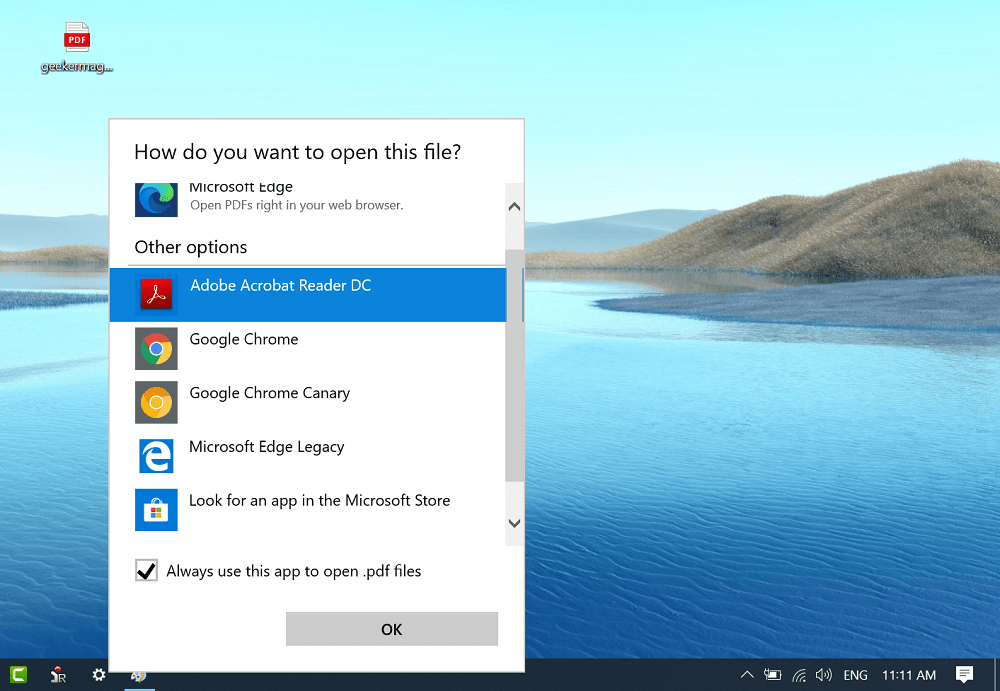Select Adobe Acrobat Reader DC app icon
The width and height of the screenshot is (1000, 691).
156,295
